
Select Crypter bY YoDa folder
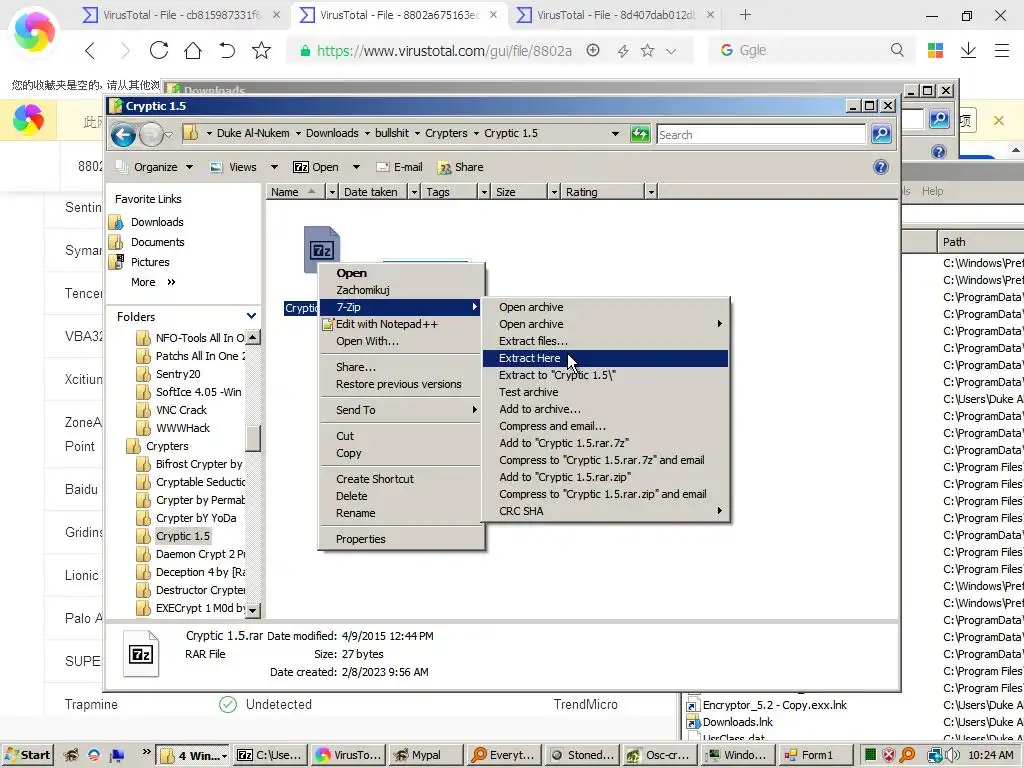[196, 518]
